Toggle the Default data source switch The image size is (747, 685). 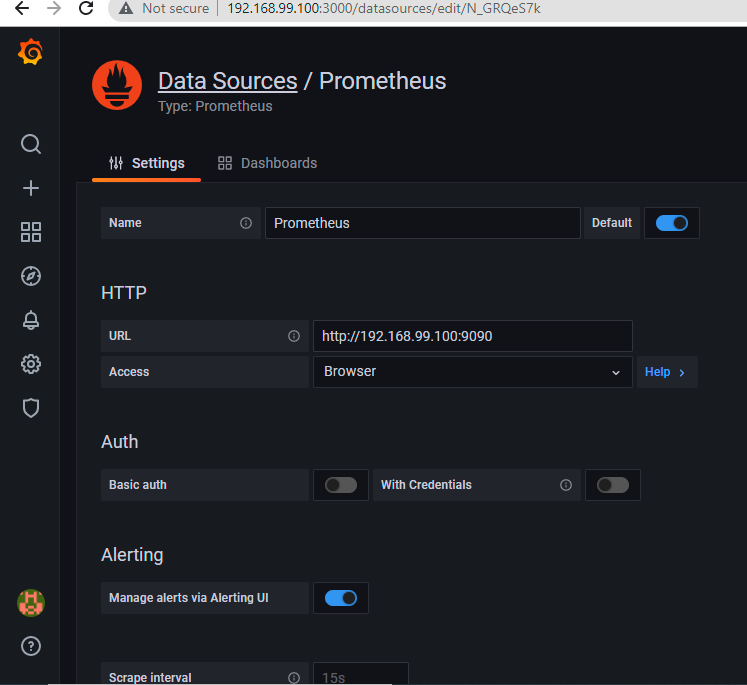pyautogui.click(x=671, y=223)
